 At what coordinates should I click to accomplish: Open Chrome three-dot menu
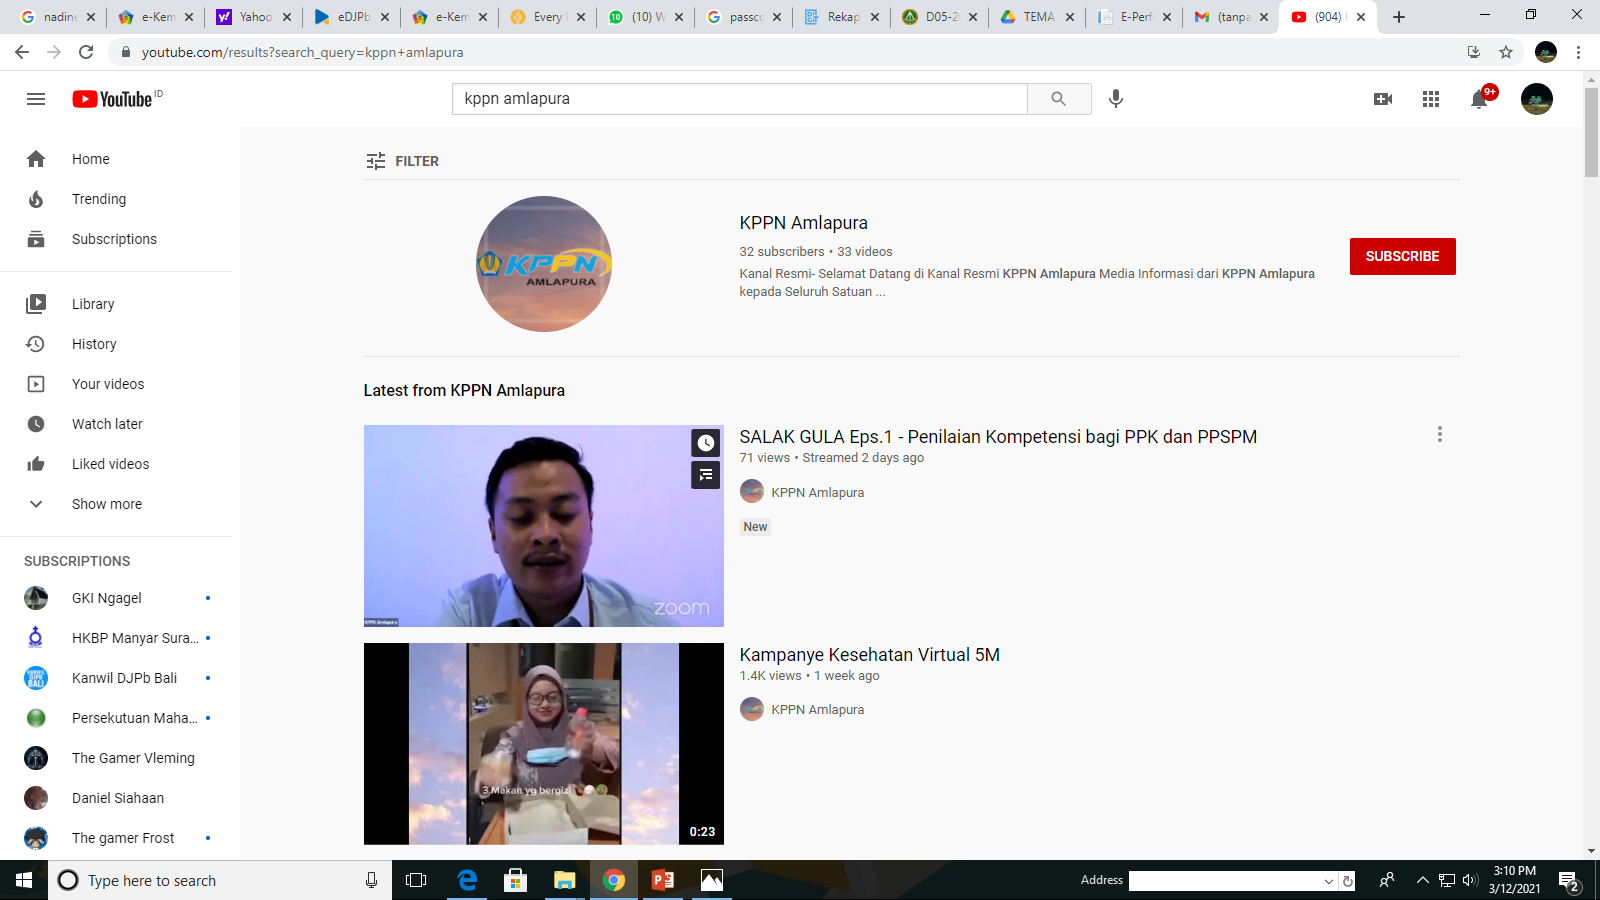pos(1579,52)
